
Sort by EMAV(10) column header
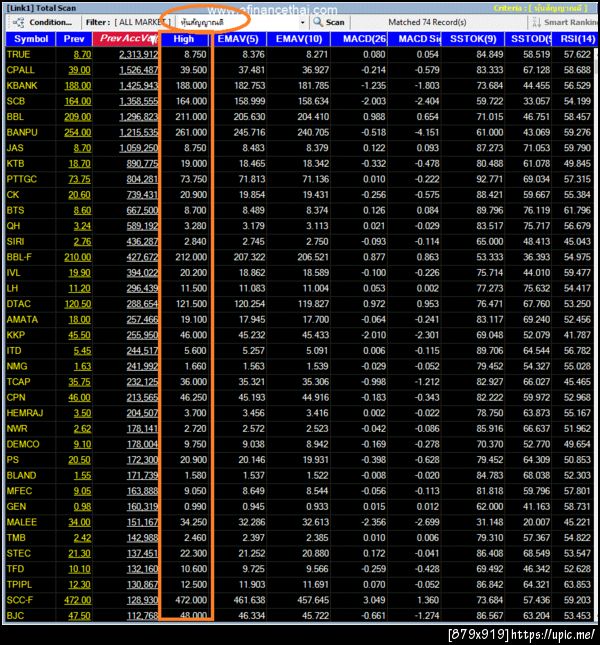pos(299,39)
